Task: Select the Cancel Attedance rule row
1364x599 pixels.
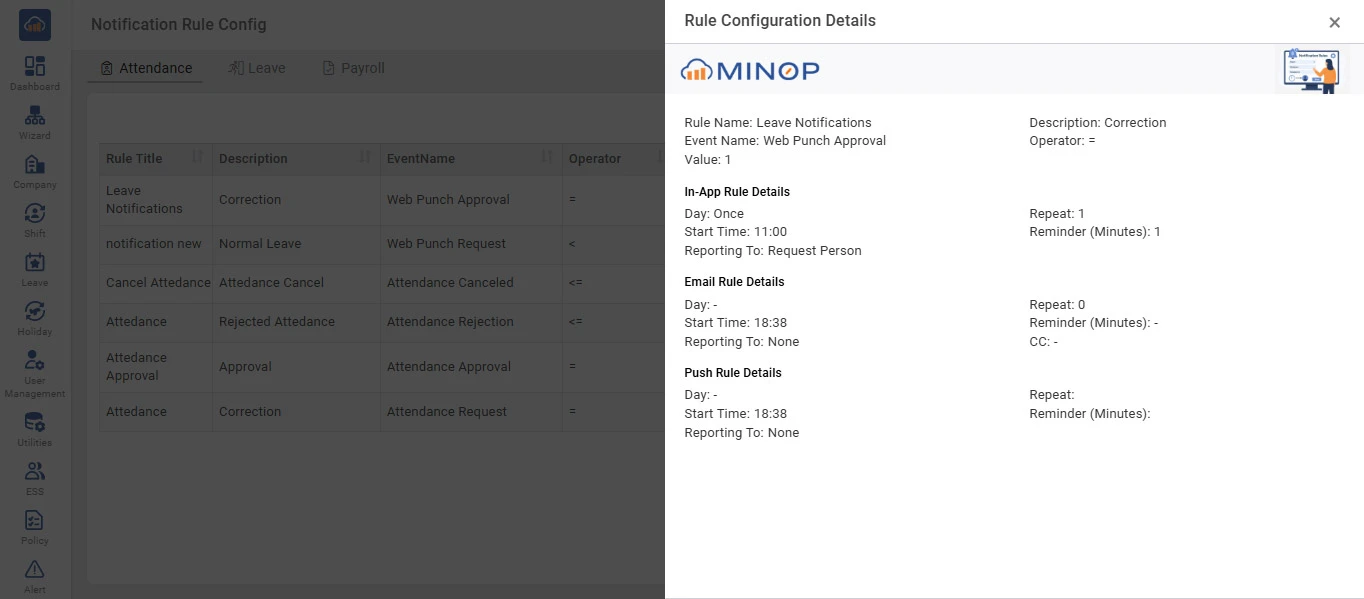Action: point(158,283)
